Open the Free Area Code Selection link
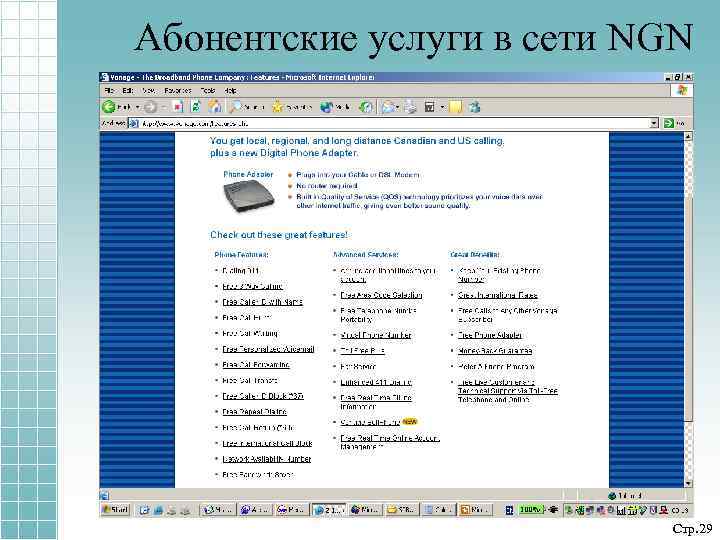Viewport: 720px width, 540px height. [x=381, y=295]
